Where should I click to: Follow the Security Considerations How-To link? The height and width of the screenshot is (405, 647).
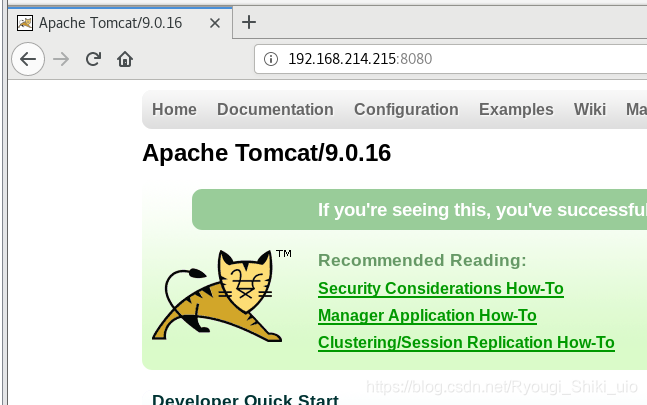click(441, 289)
